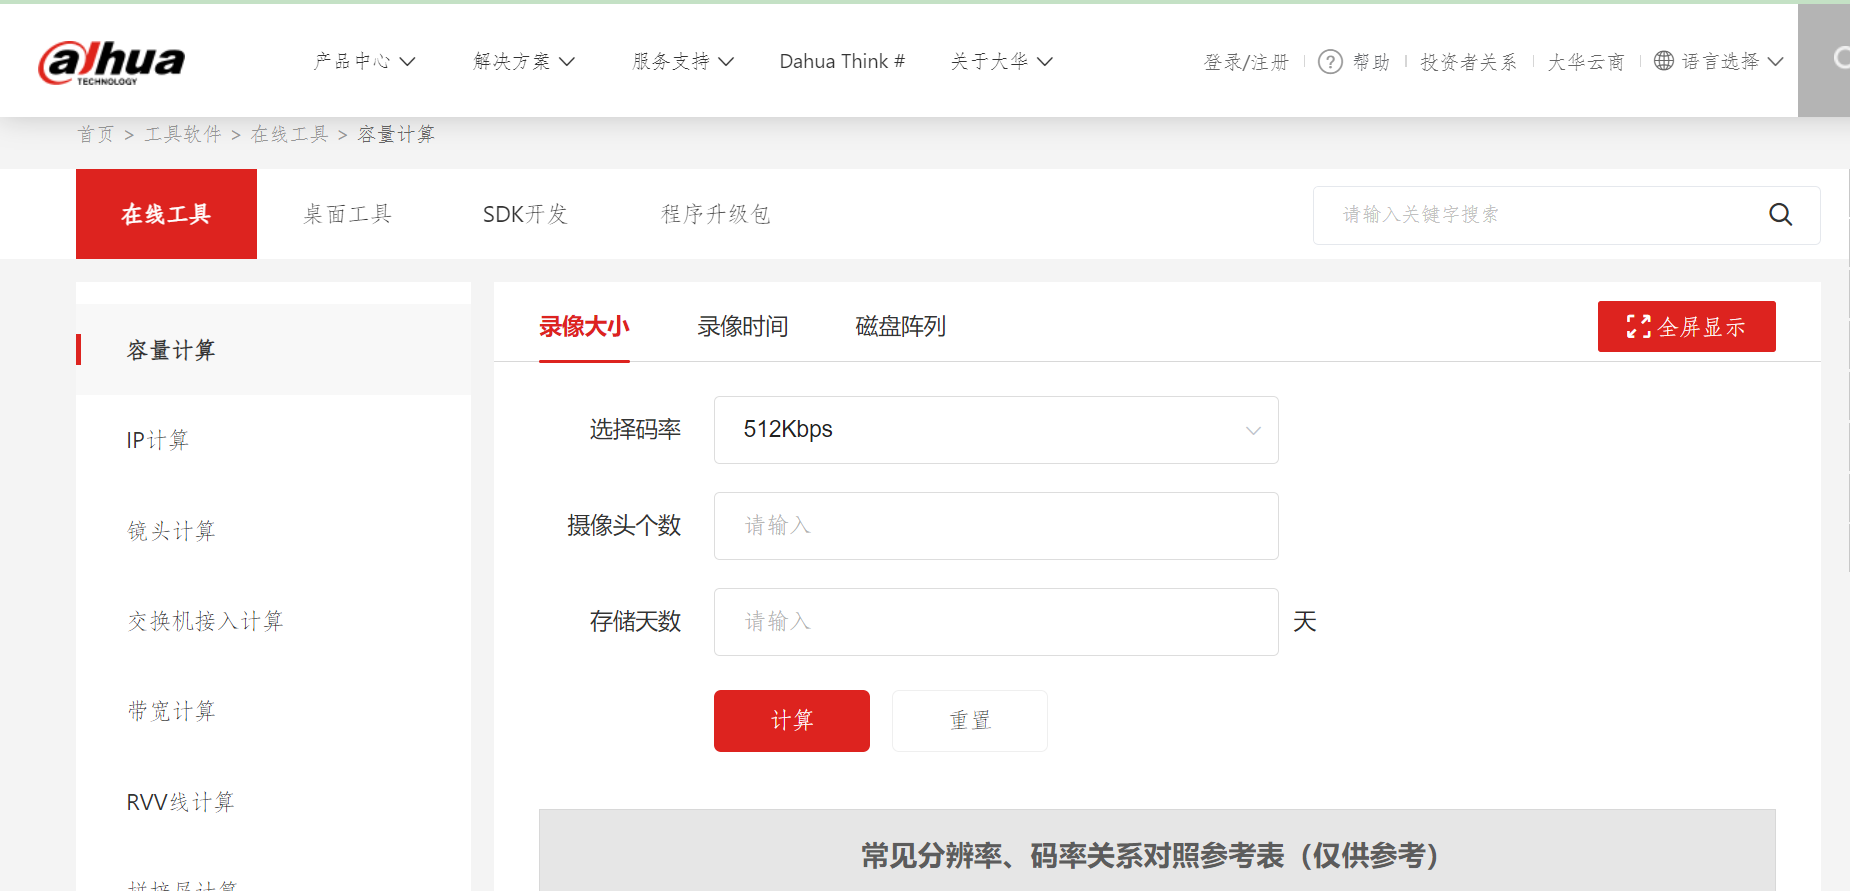
Task: Expand the 解决方案 menu
Action: pos(524,61)
